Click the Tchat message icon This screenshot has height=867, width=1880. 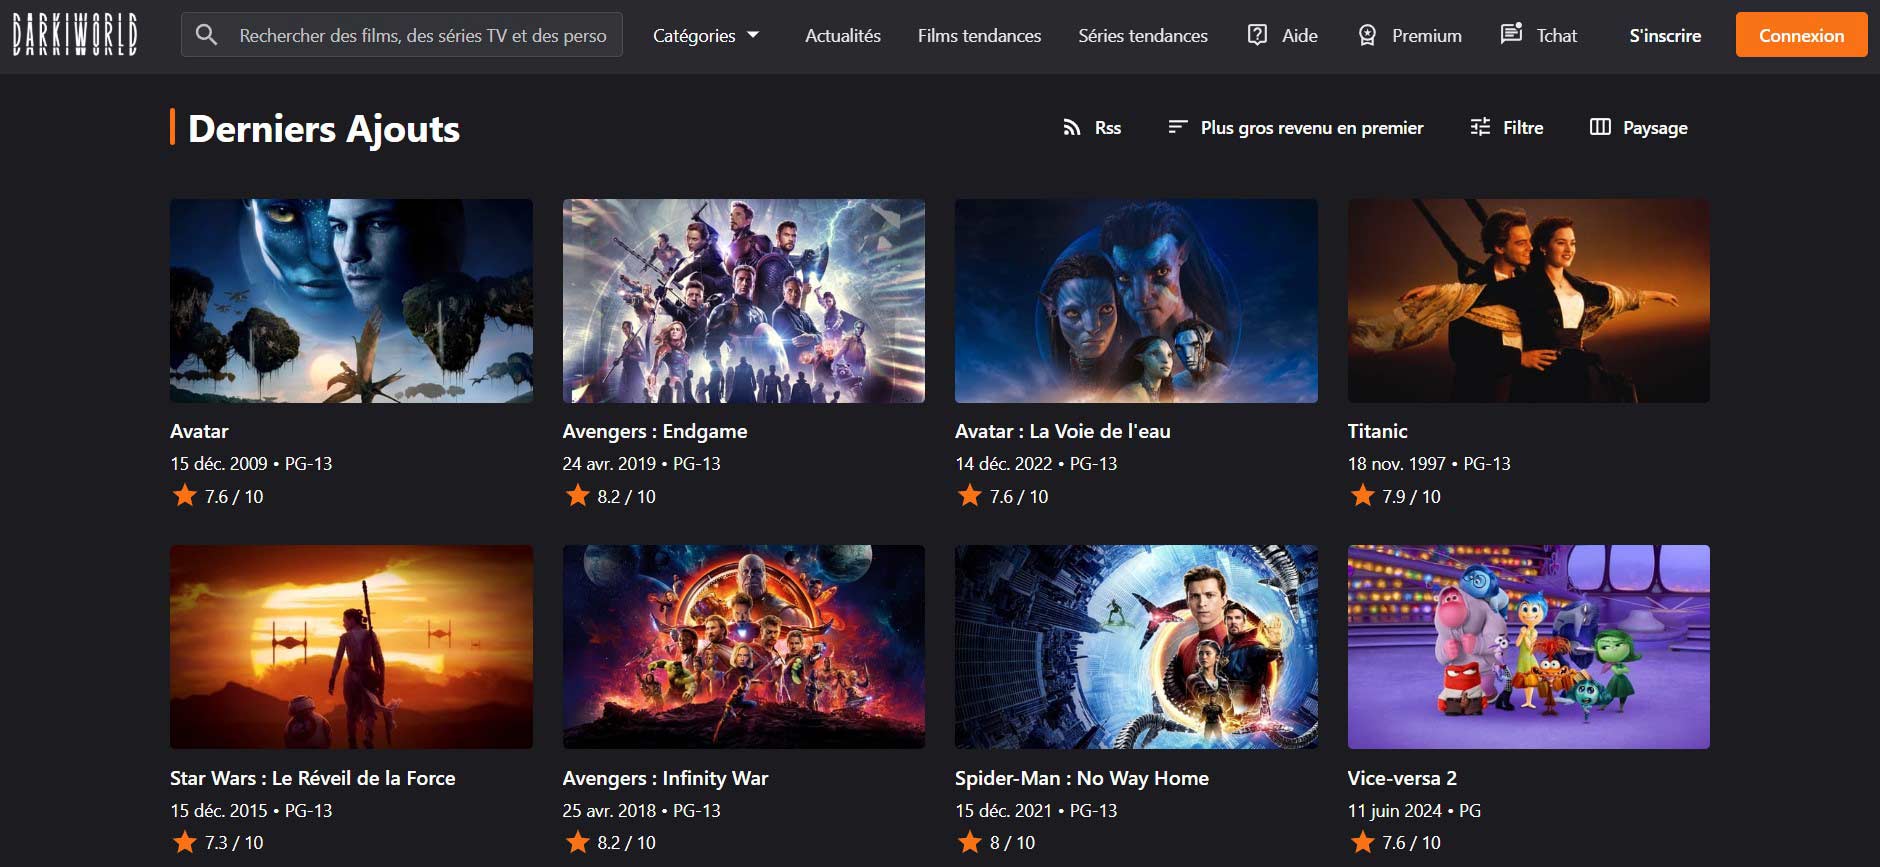tap(1511, 34)
